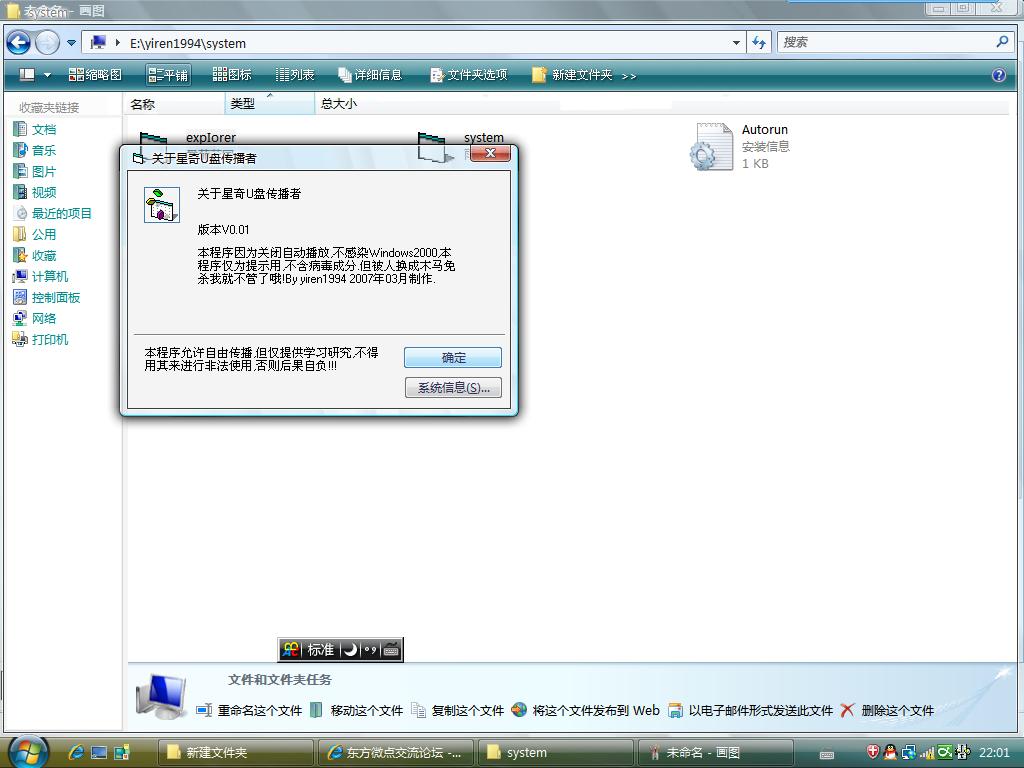This screenshot has width=1024, height=768.
Task: Click 将这个文件发布到 Web
Action: click(x=585, y=711)
